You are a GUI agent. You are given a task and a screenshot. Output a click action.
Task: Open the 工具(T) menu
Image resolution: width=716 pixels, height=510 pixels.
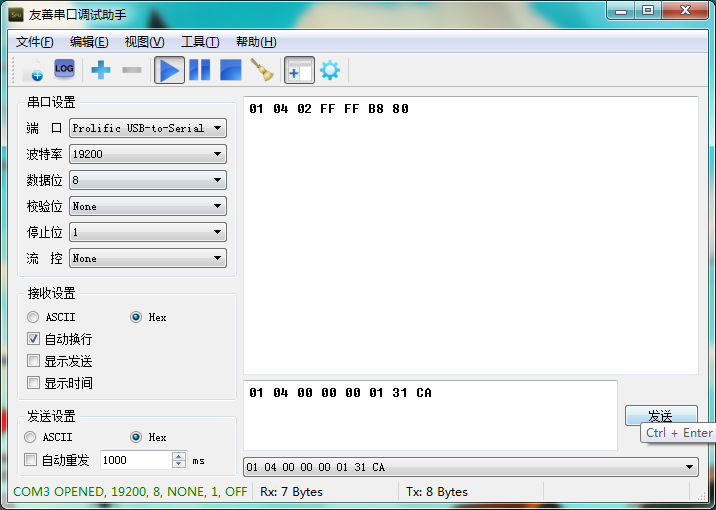[x=199, y=42]
